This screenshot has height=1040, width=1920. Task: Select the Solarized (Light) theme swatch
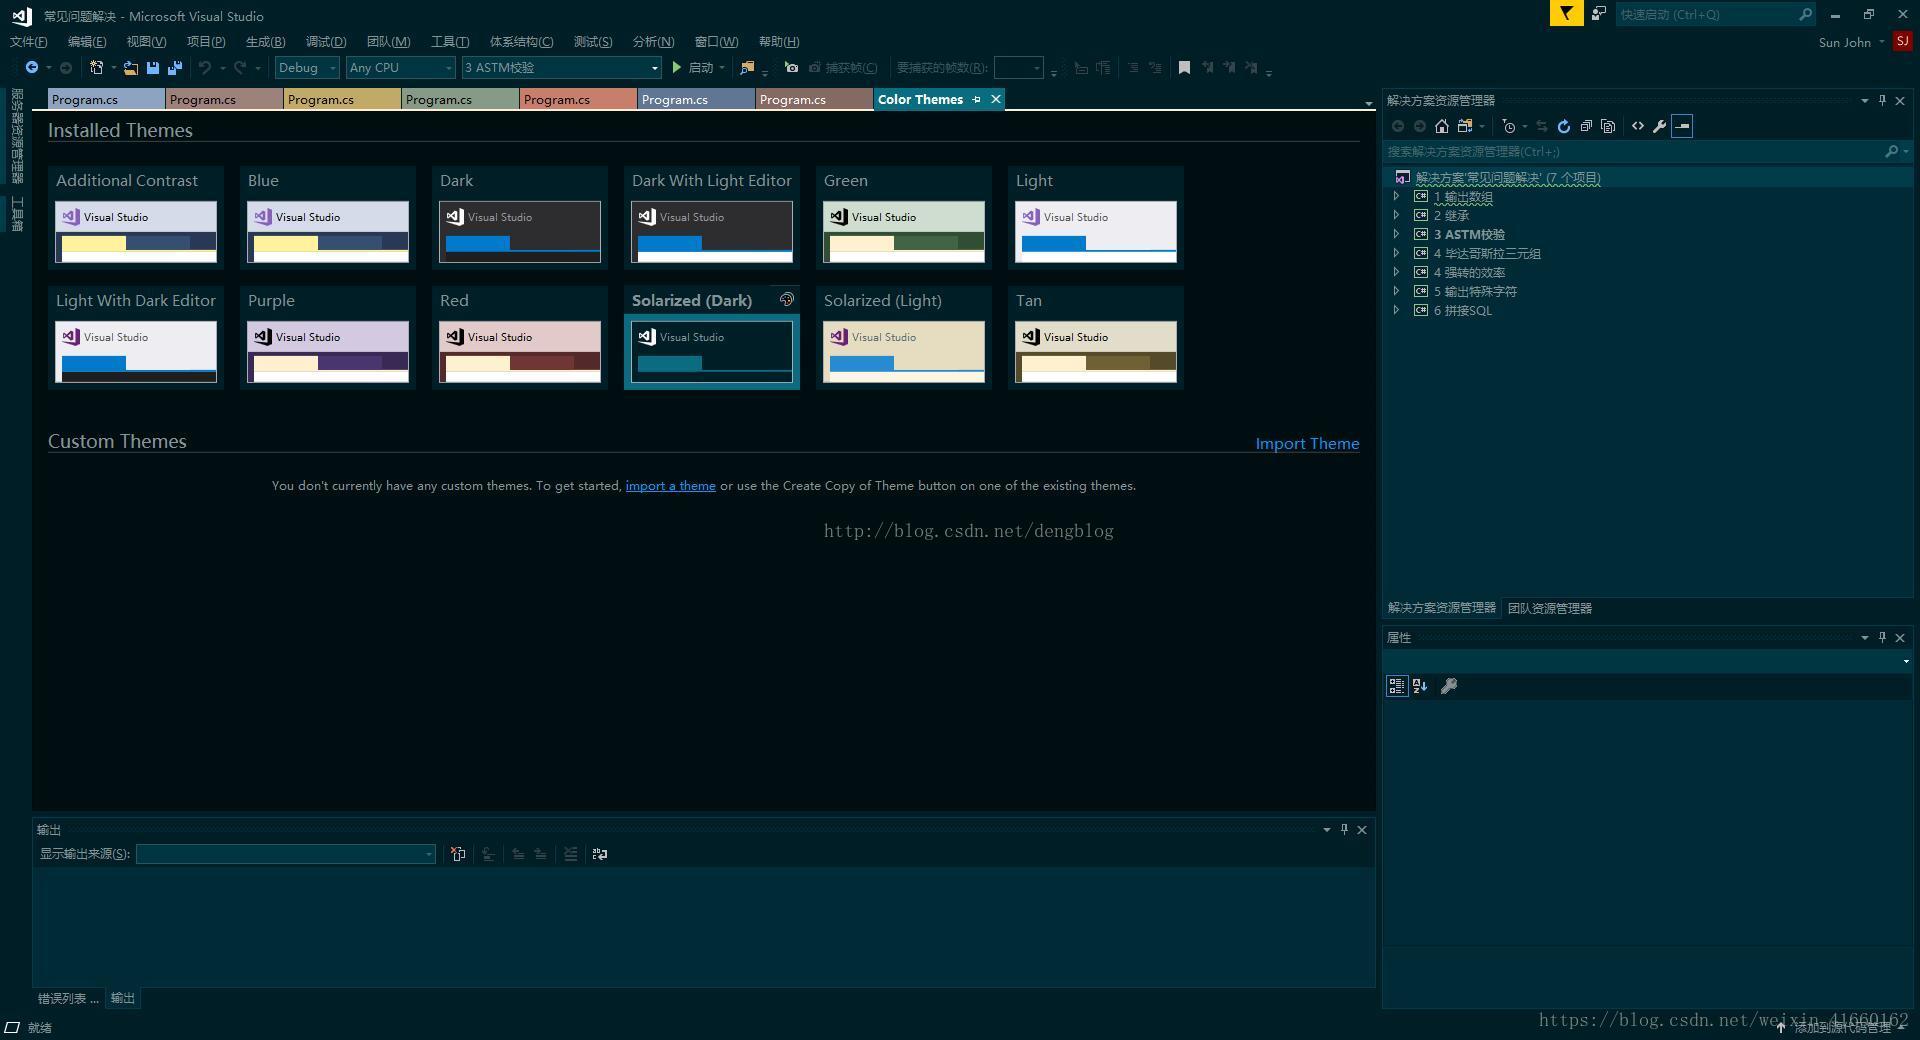click(904, 352)
